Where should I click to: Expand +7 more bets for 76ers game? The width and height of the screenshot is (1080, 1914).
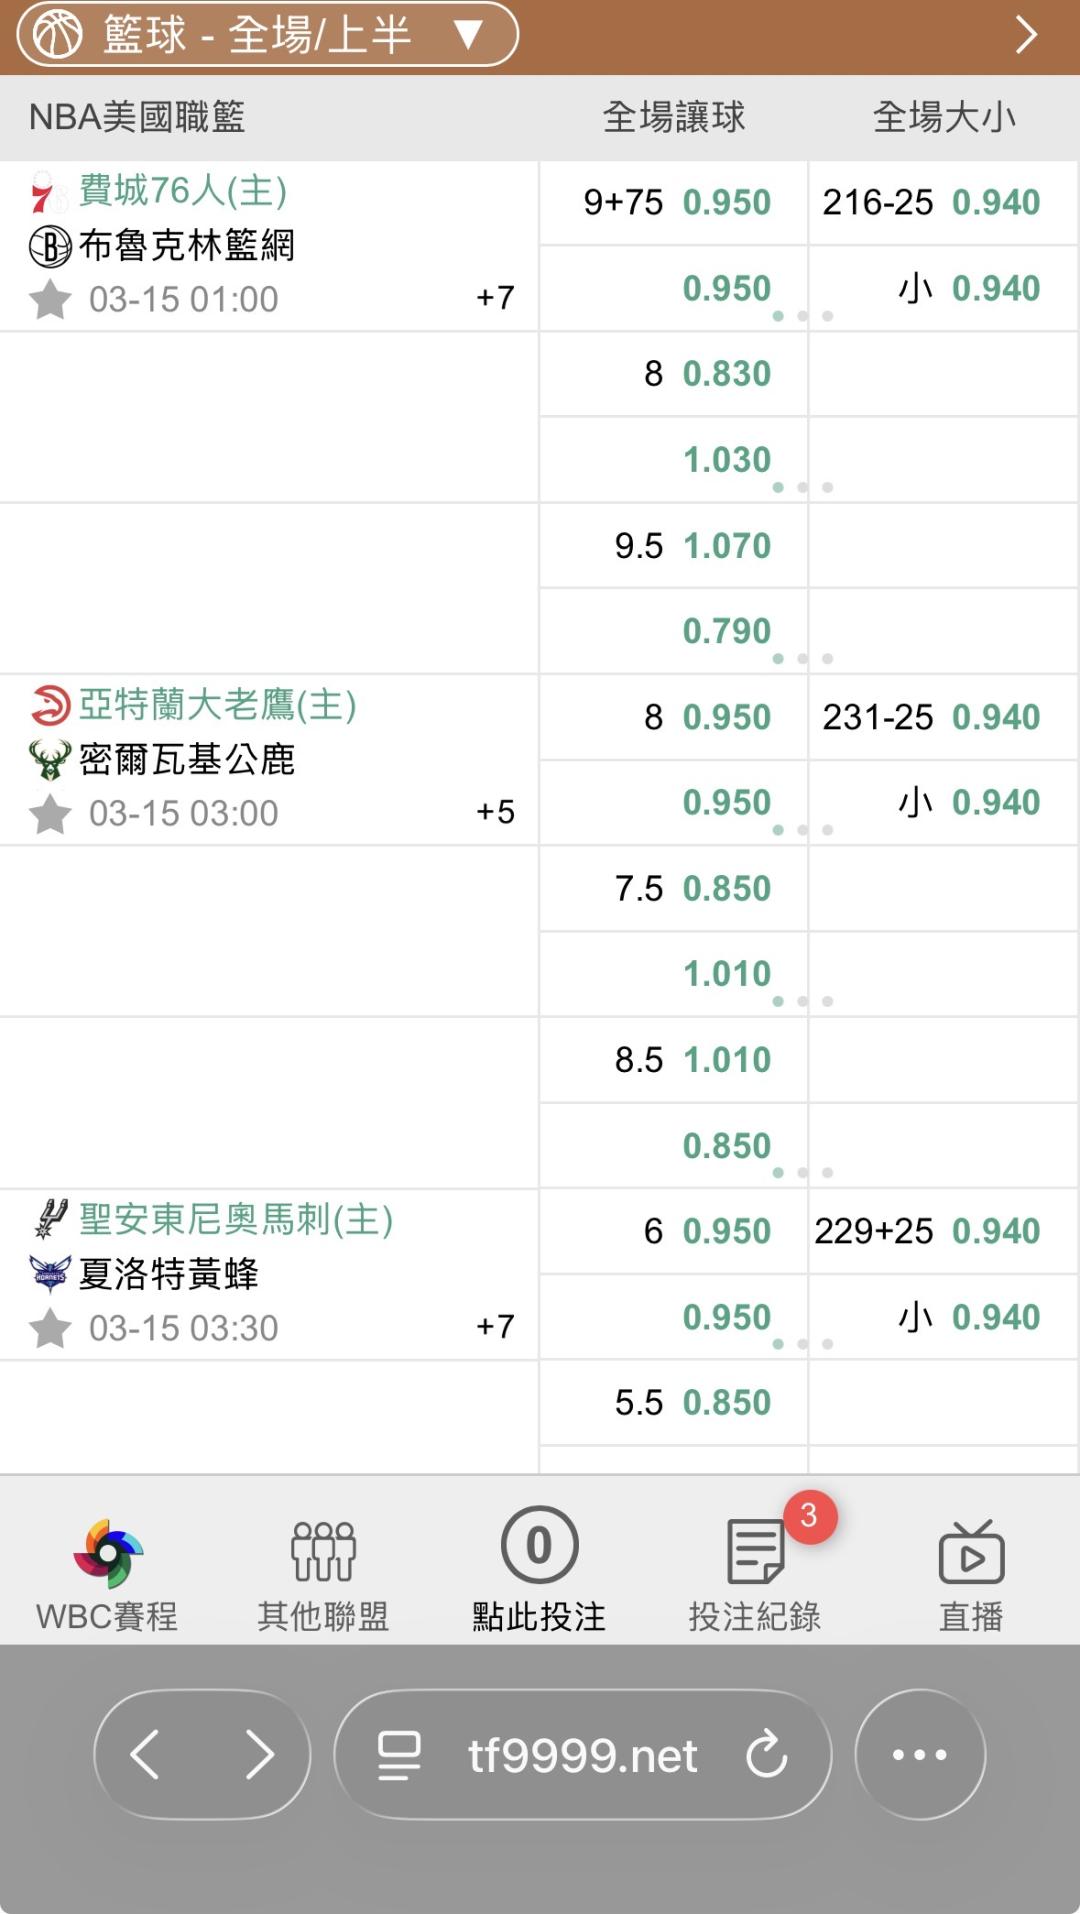point(495,298)
